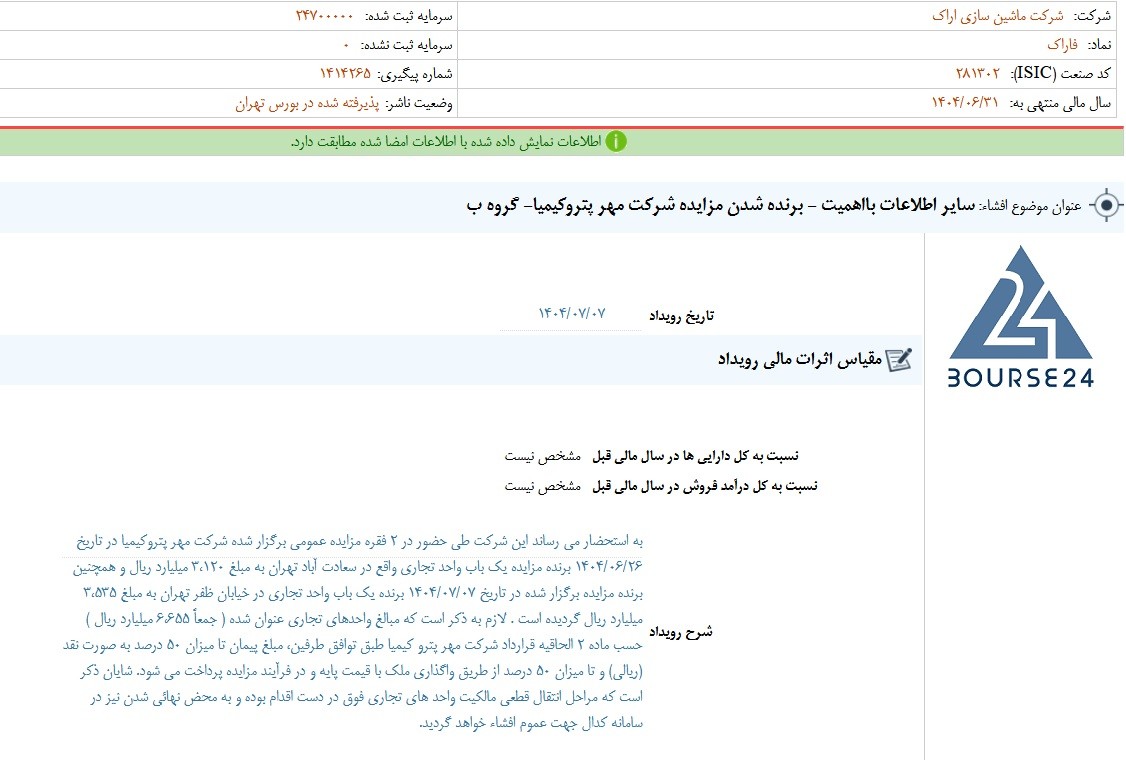The image size is (1126, 760).
Task: Click the ISIC industry code '۲۸۱۳۰۲'
Action: click(x=977, y=73)
